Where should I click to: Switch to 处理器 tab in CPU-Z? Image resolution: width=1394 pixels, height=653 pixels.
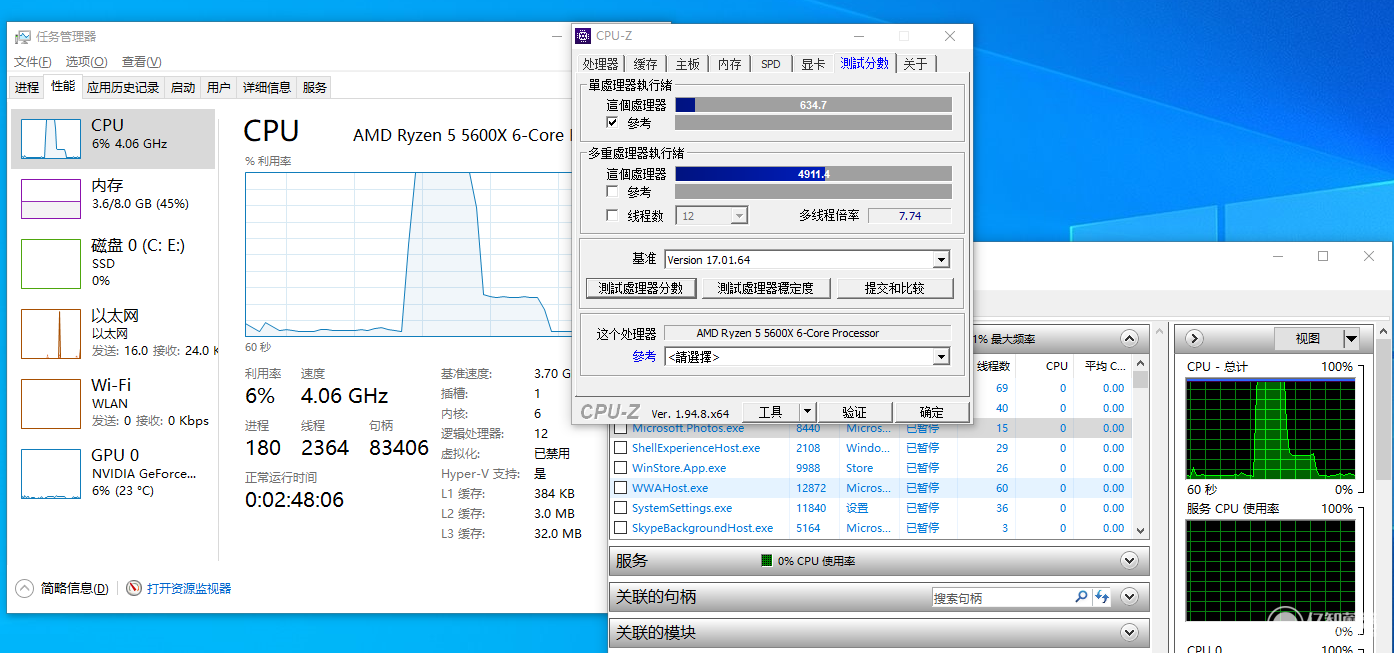[x=601, y=64]
